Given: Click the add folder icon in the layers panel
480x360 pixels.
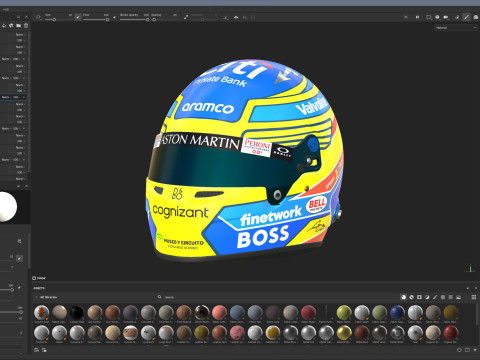Looking at the screenshot, I should click(x=18, y=26).
